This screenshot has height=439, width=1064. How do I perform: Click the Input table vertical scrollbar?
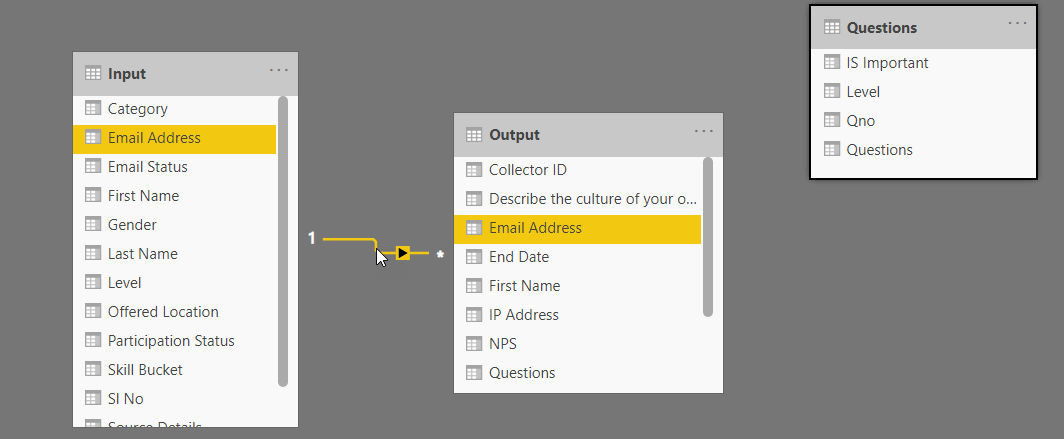point(283,240)
